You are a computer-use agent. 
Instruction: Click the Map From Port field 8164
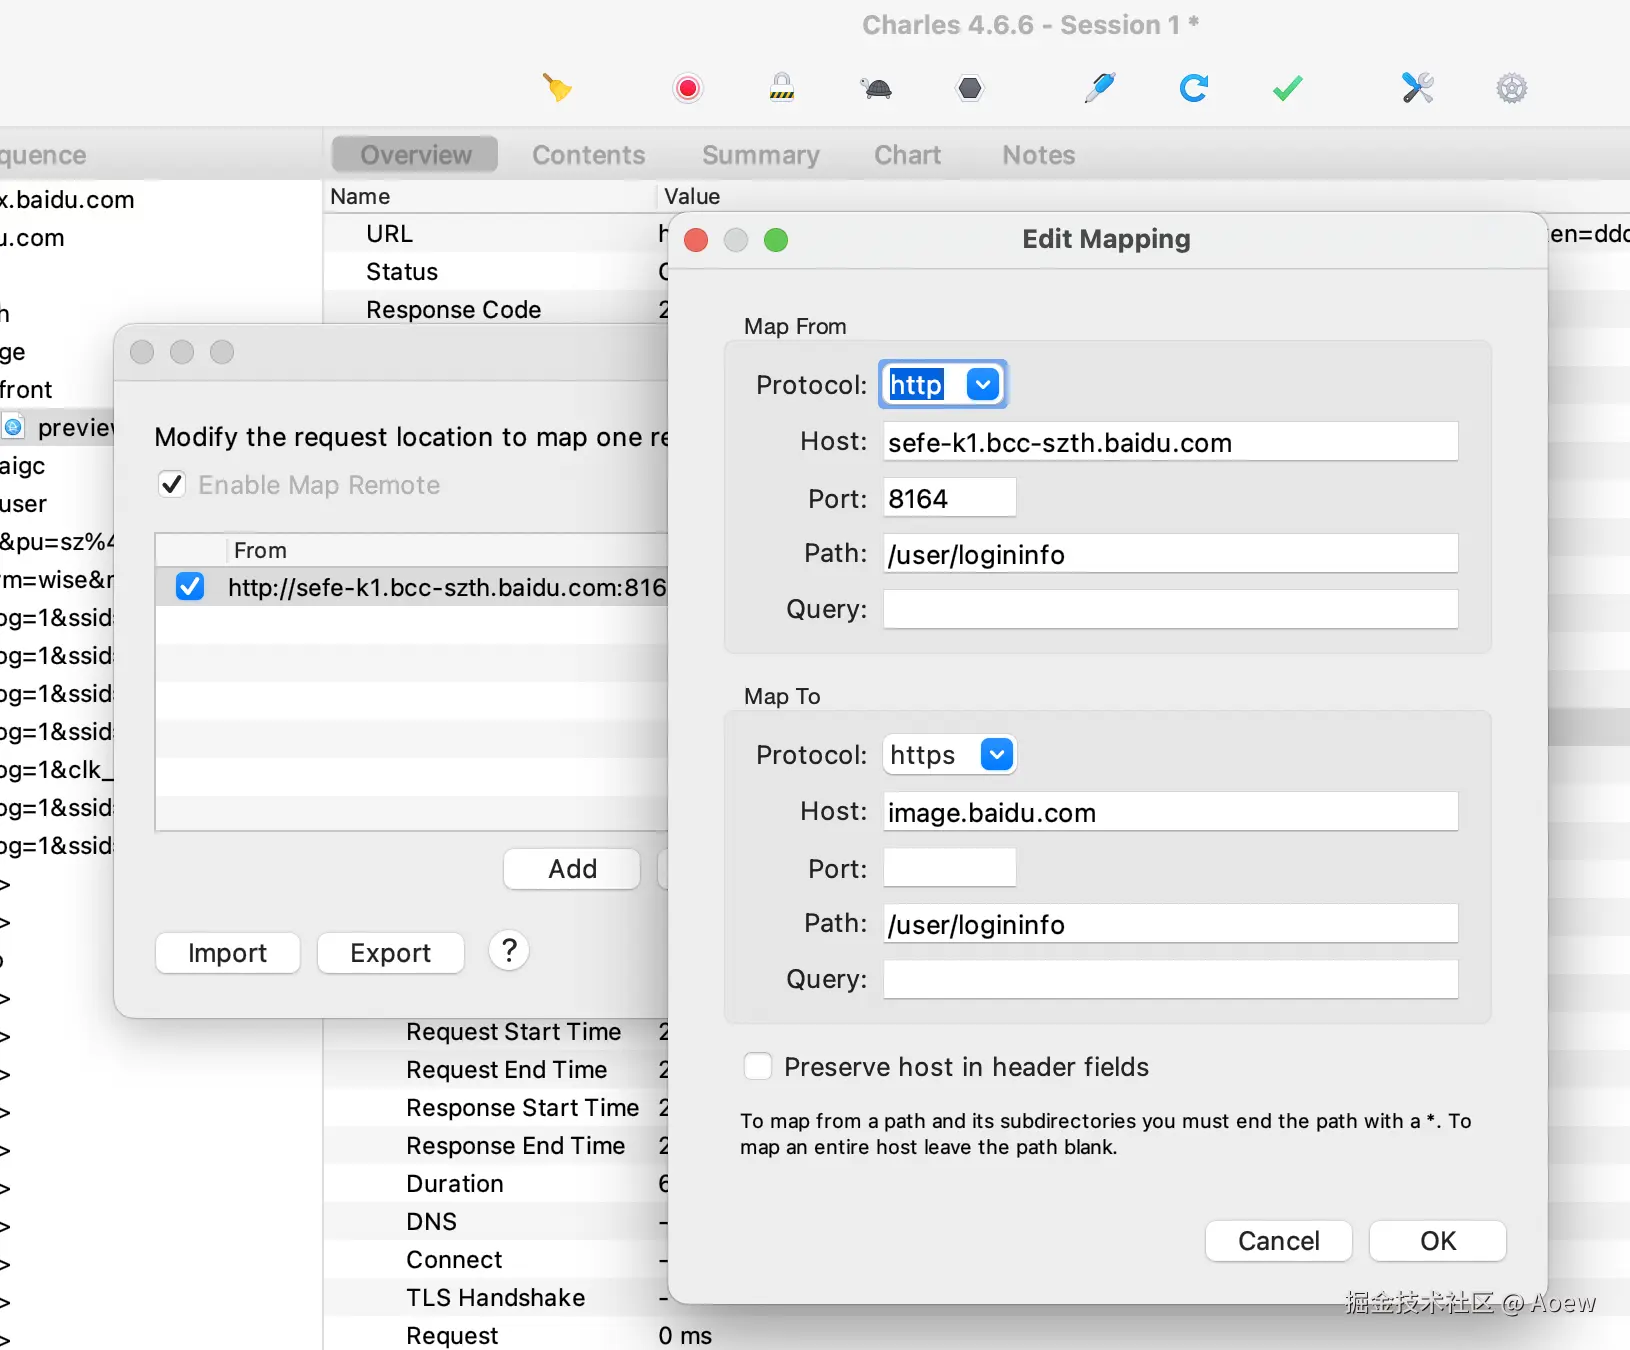pos(950,498)
